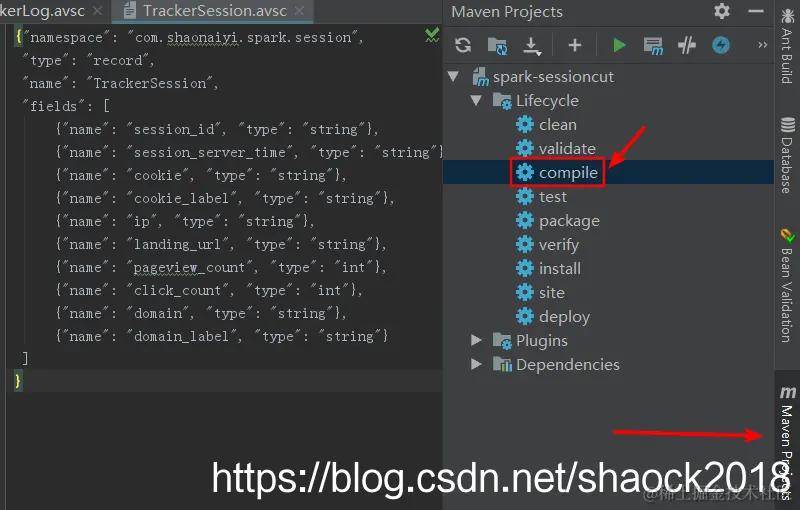The height and width of the screenshot is (510, 800).
Task: Select the validate lifecycle goal
Action: click(x=567, y=148)
